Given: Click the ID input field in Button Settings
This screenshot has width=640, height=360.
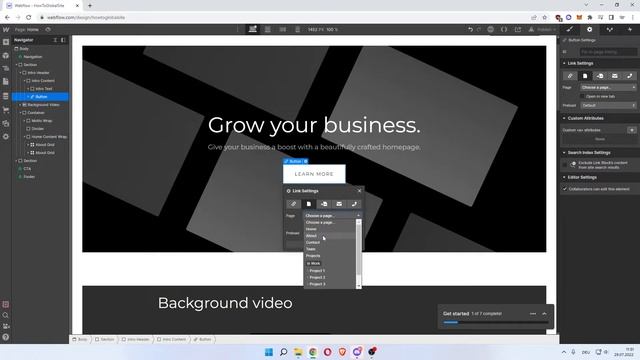Looking at the screenshot, I should coord(608,52).
